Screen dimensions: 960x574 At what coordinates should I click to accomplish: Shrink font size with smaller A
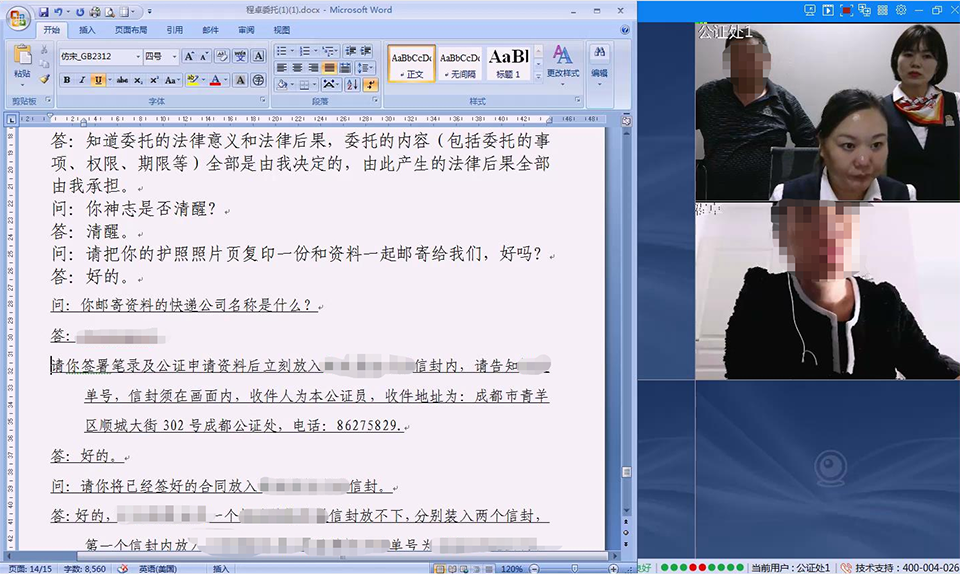point(204,56)
